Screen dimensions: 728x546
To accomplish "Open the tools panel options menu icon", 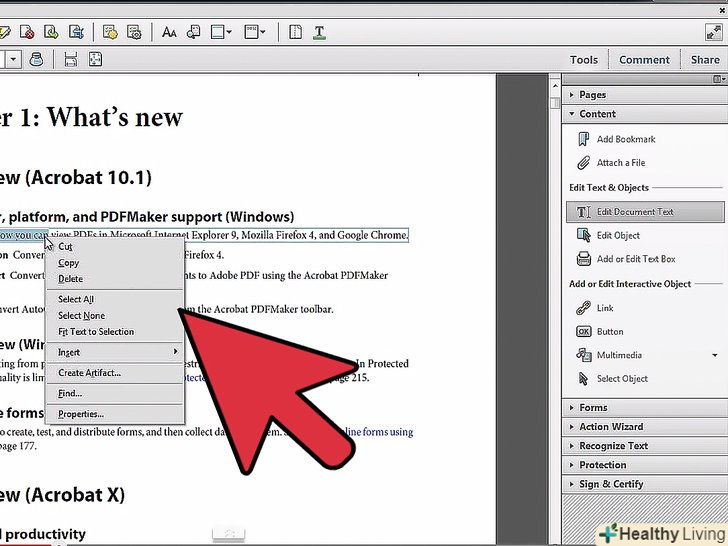I will point(719,79).
